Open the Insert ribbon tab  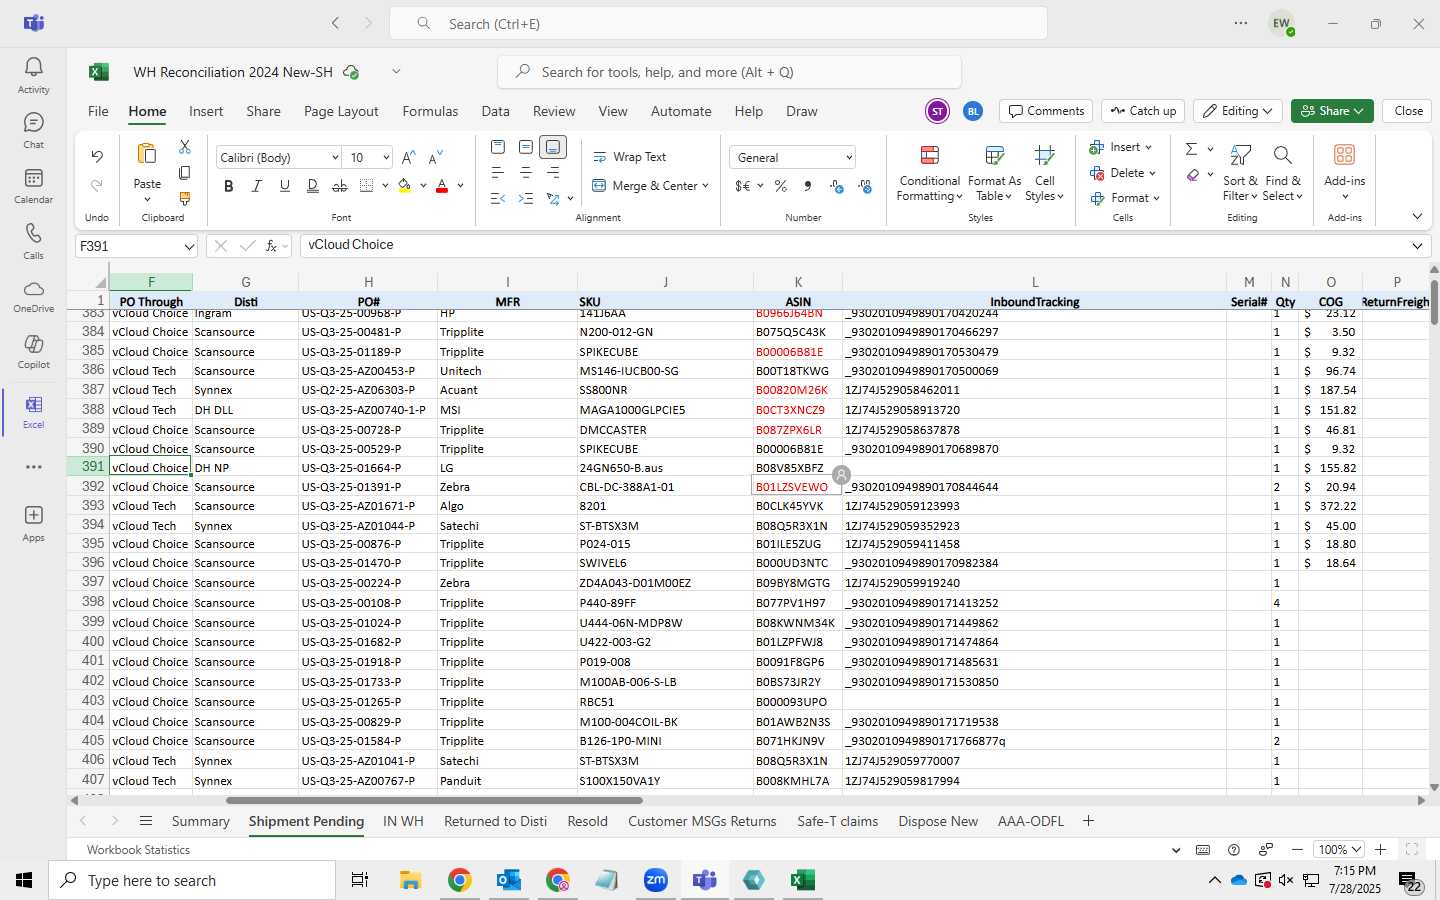click(x=206, y=111)
